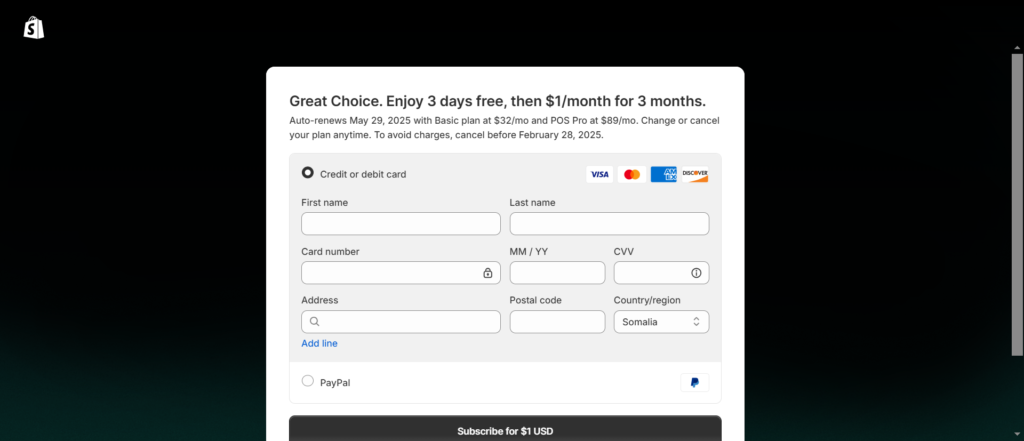Click the CVV info icon
Image resolution: width=1024 pixels, height=441 pixels.
pos(696,273)
